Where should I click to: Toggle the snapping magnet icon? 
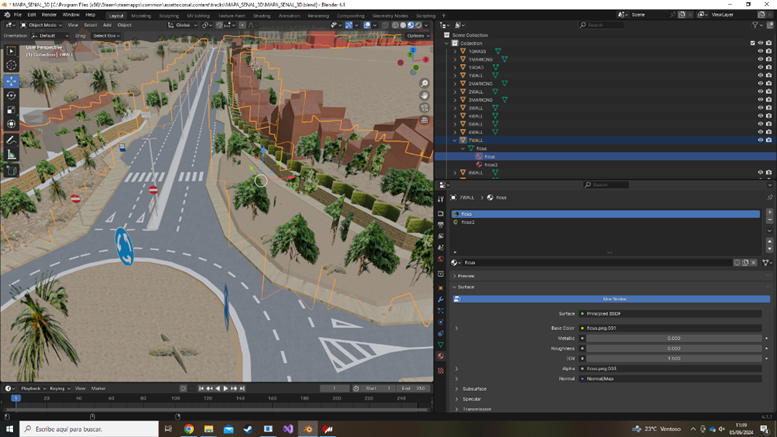tap(219, 25)
